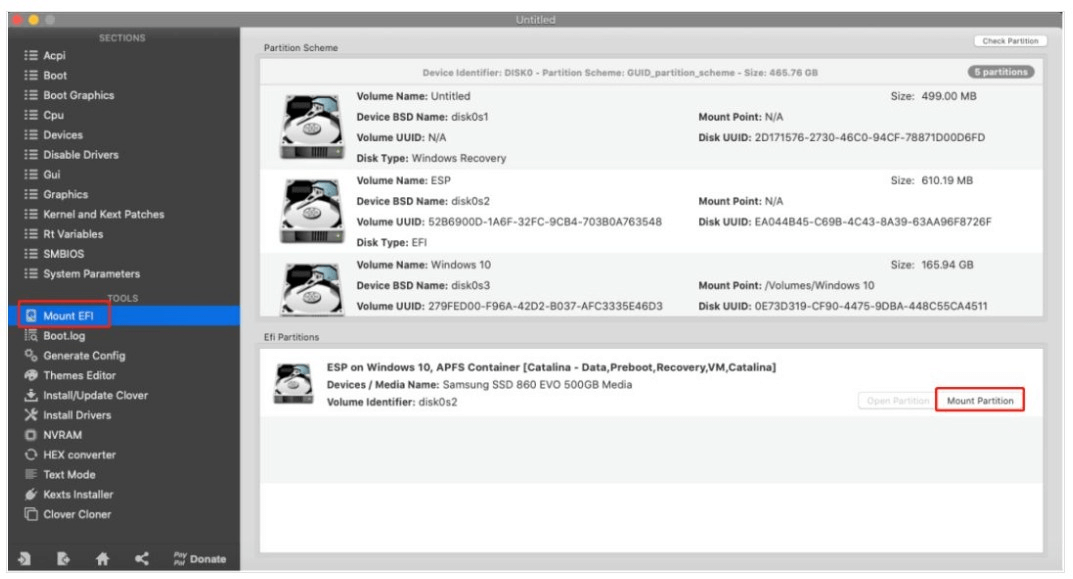This screenshot has width=1073, height=579.
Task: Select the Windows 10 volume entry
Action: (x=650, y=285)
